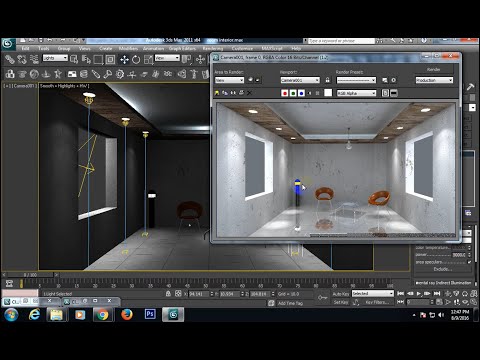
Task: Click the Save Image icon in render window
Action: (217, 93)
